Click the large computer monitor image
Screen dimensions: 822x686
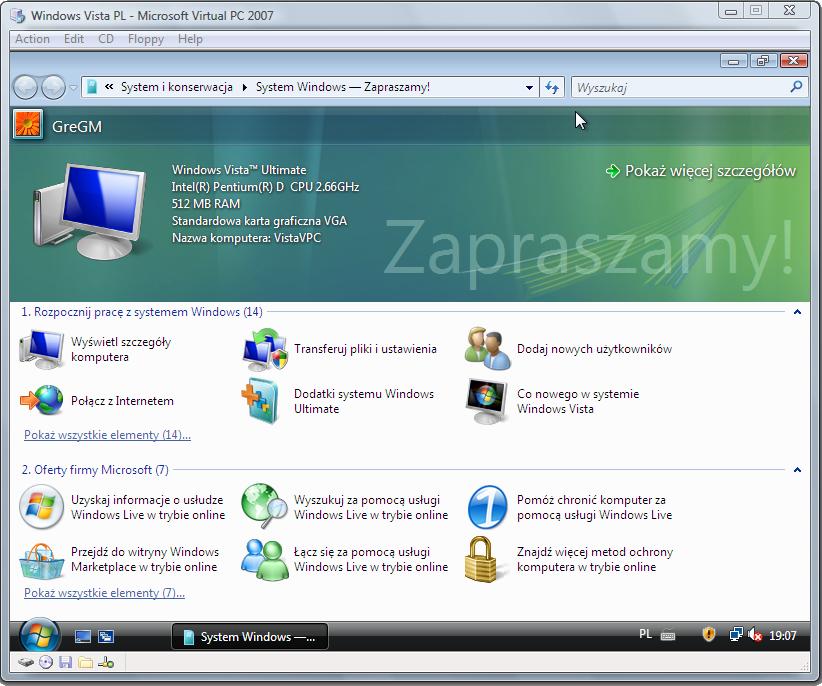(x=88, y=211)
